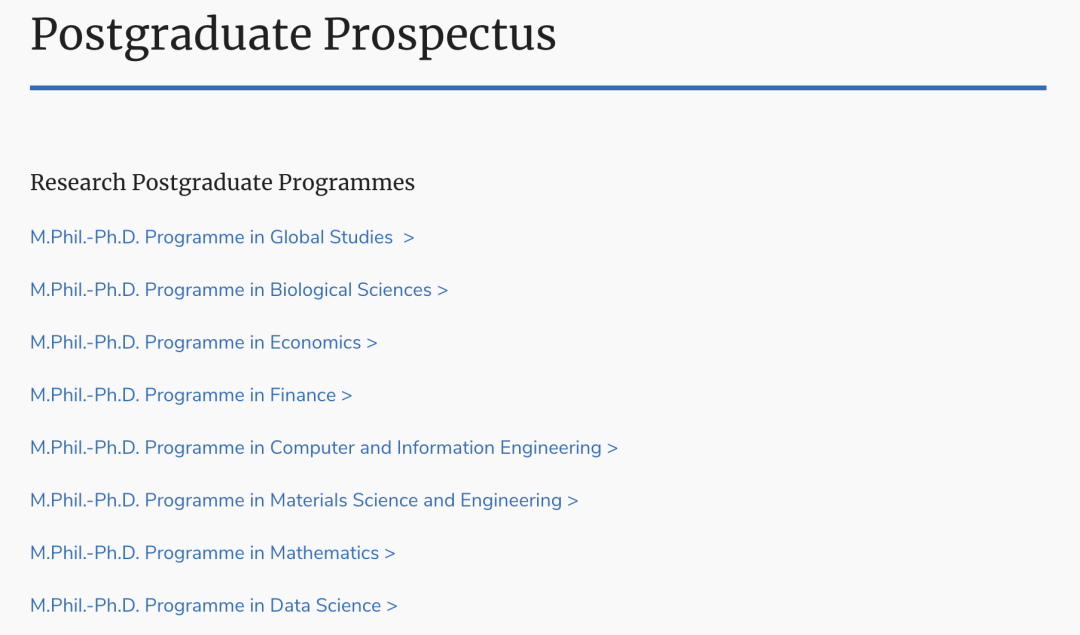This screenshot has height=635, width=1080.
Task: Click the word Prospectus in the page title
Action: pyautogui.click(x=439, y=36)
